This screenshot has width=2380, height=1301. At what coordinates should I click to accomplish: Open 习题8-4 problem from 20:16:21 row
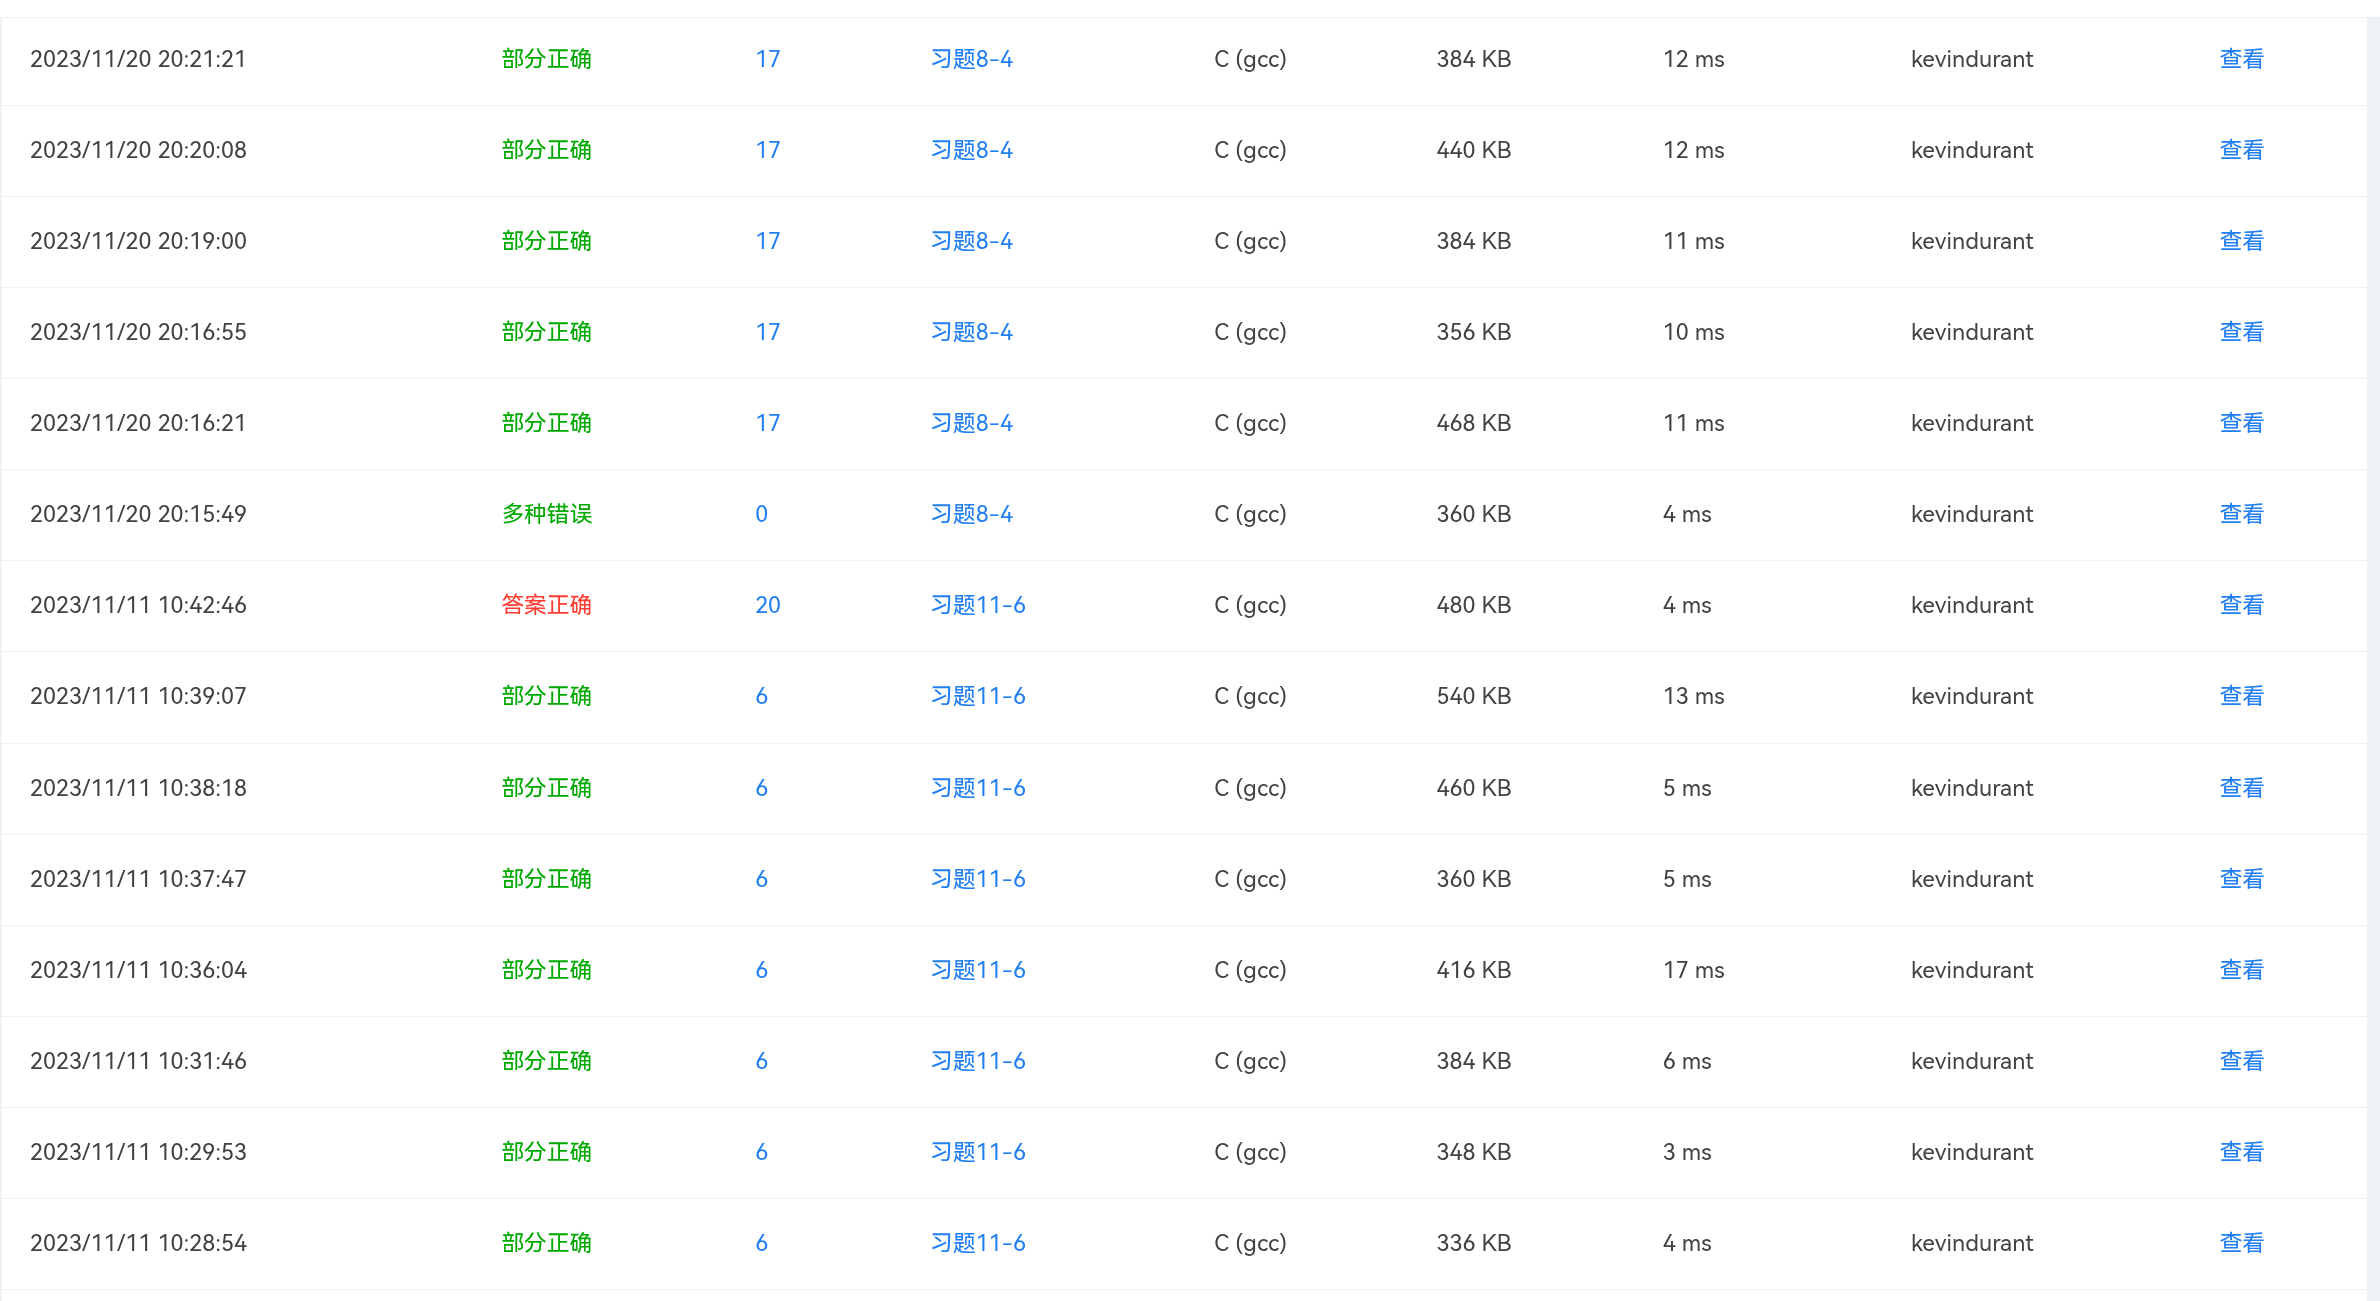click(971, 423)
